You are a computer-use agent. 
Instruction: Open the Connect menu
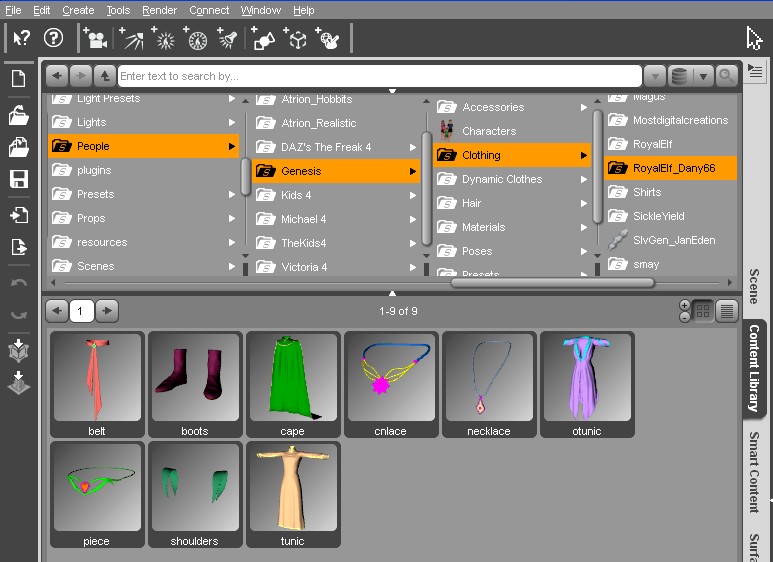coord(209,10)
